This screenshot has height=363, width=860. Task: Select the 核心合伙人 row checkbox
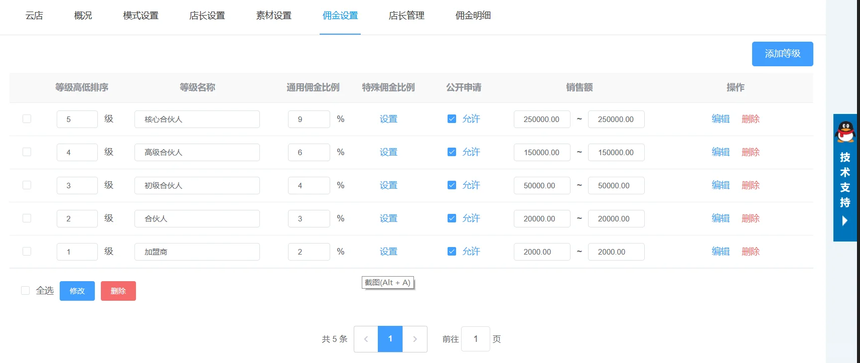(26, 118)
